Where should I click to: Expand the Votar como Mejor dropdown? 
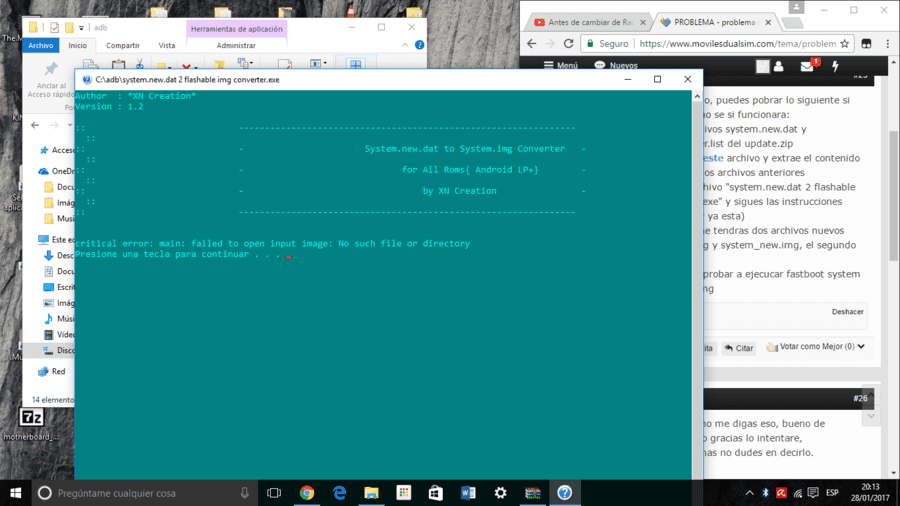pos(861,347)
